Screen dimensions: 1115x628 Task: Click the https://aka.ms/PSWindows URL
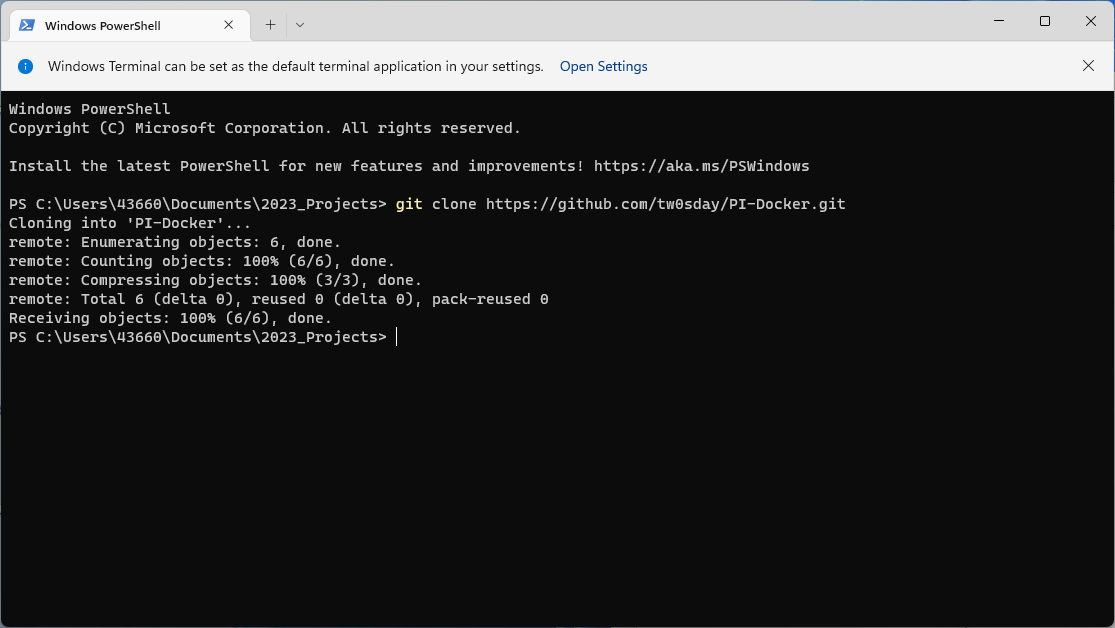coord(701,166)
